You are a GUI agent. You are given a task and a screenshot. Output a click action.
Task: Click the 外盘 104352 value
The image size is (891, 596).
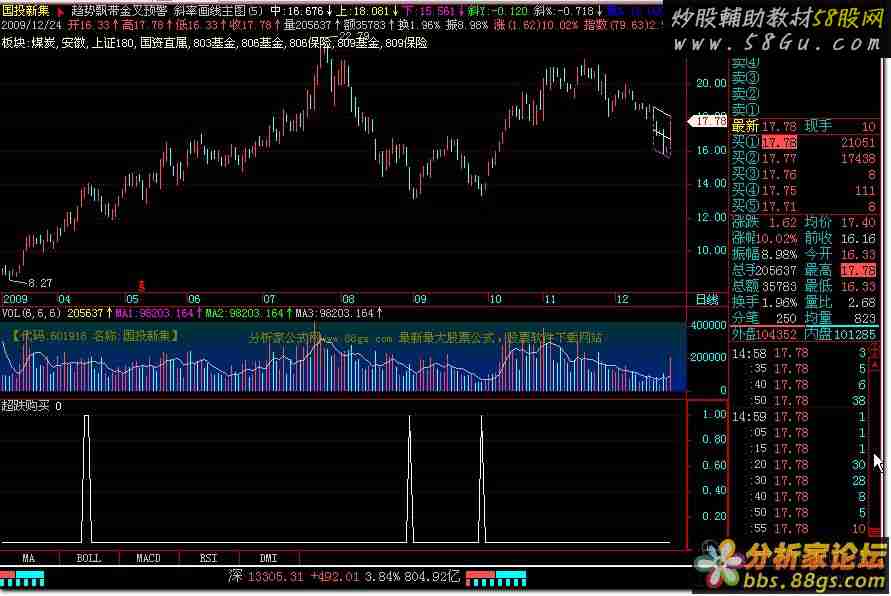point(776,334)
